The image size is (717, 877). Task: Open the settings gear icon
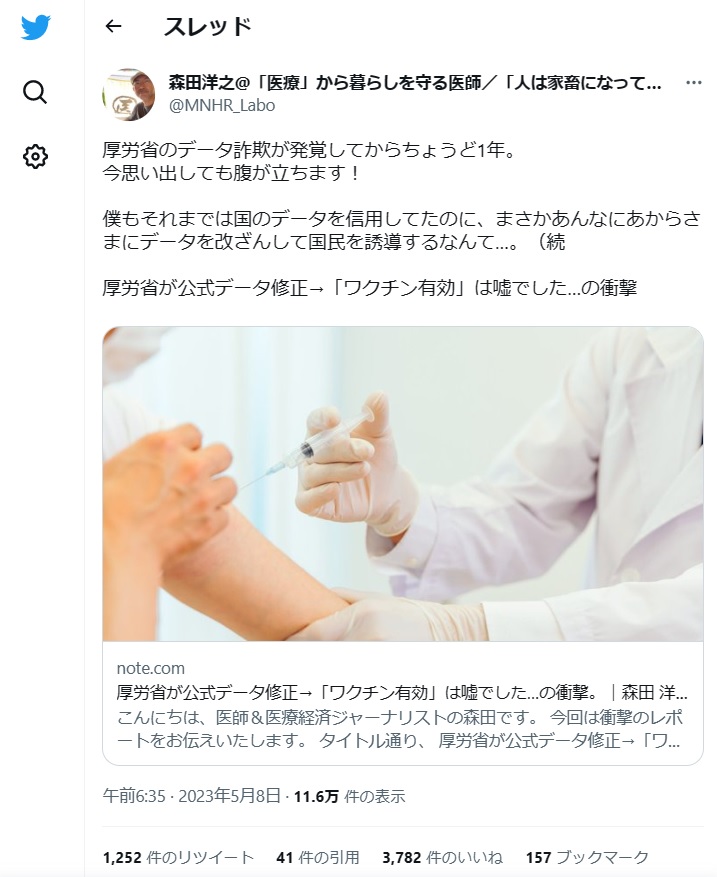[x=35, y=156]
